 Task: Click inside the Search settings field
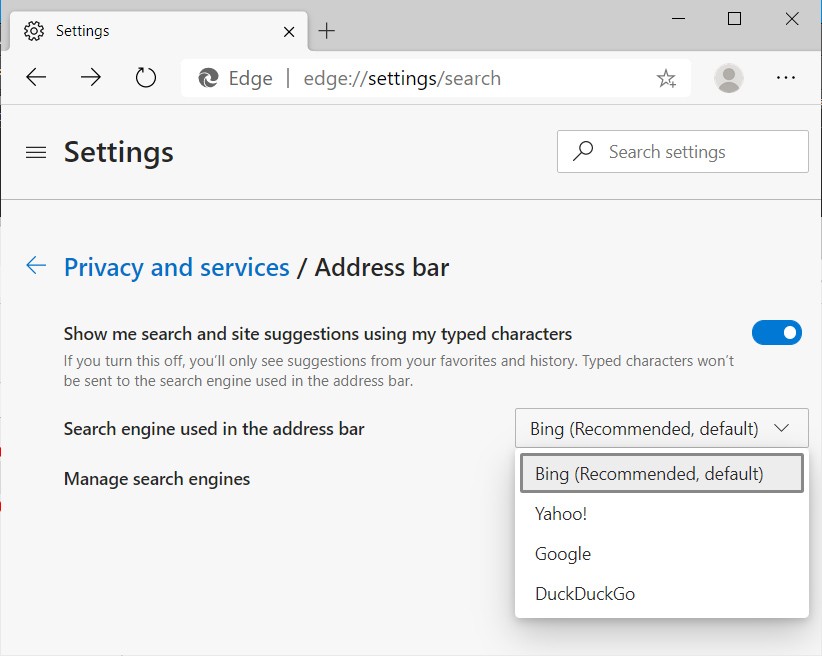click(x=682, y=151)
